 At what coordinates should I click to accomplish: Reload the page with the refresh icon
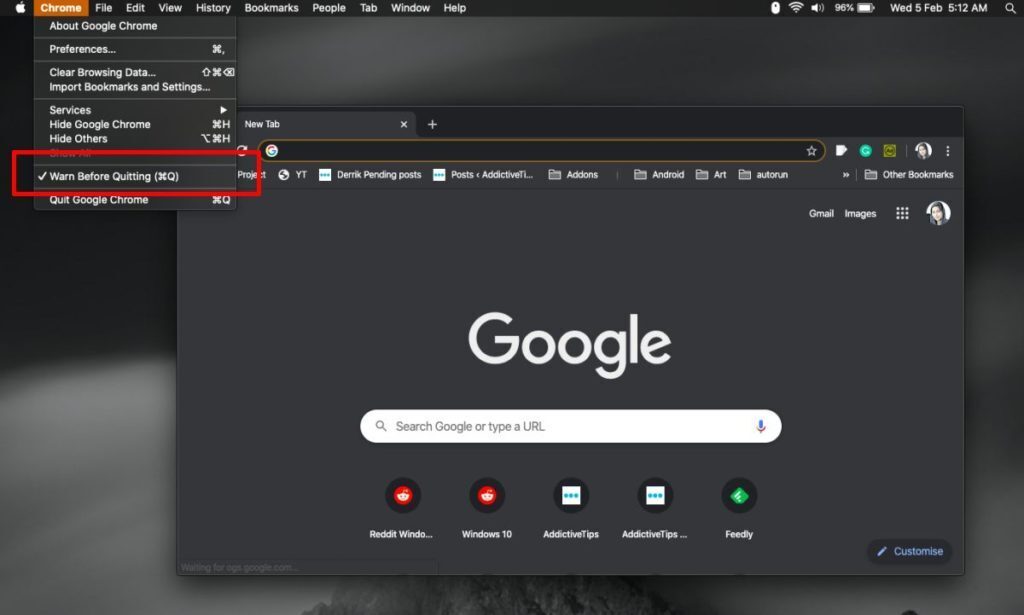(241, 151)
